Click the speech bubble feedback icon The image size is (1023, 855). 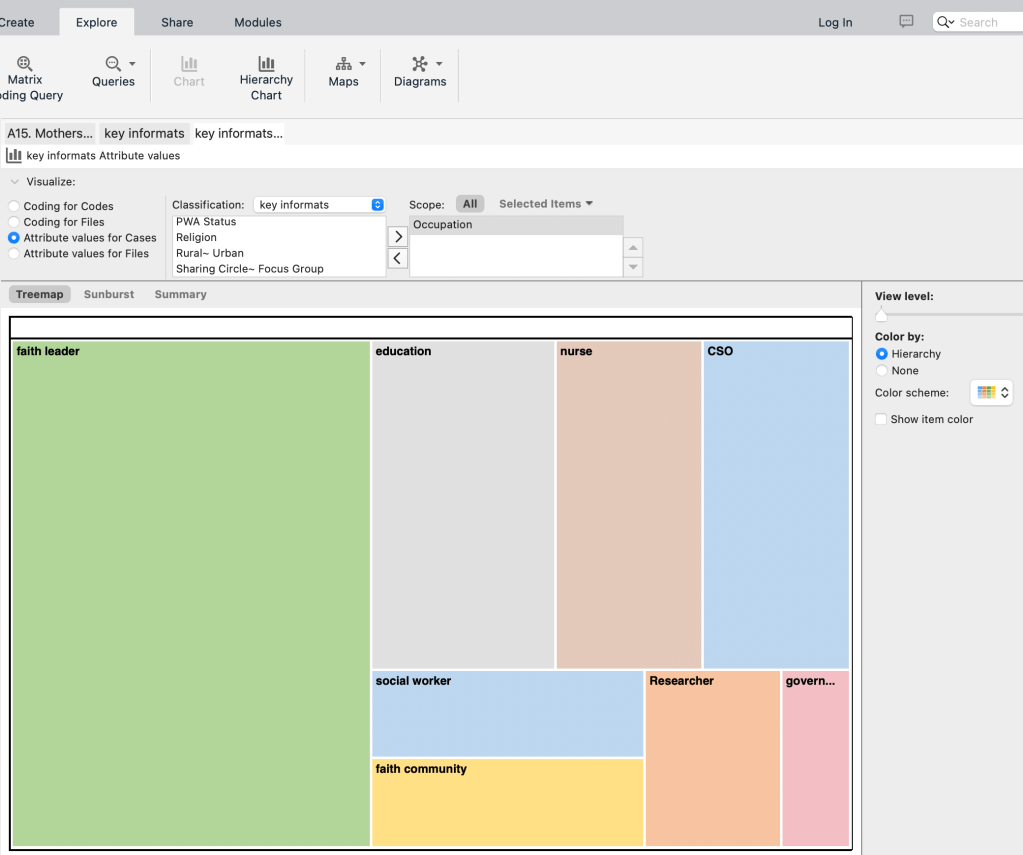[x=906, y=22]
